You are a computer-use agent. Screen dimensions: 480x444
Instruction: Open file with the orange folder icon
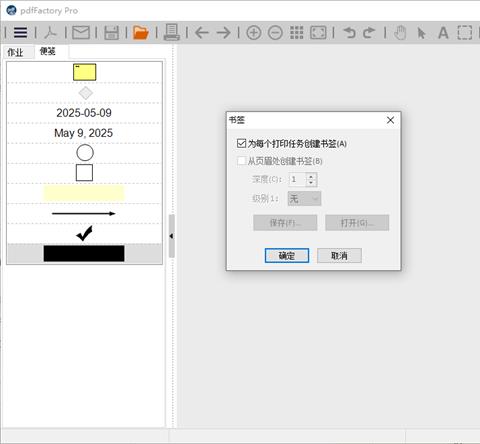pos(141,32)
